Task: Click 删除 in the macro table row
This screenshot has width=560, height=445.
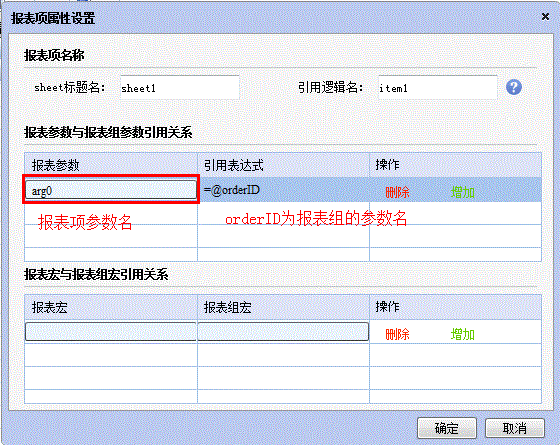Action: 397,334
